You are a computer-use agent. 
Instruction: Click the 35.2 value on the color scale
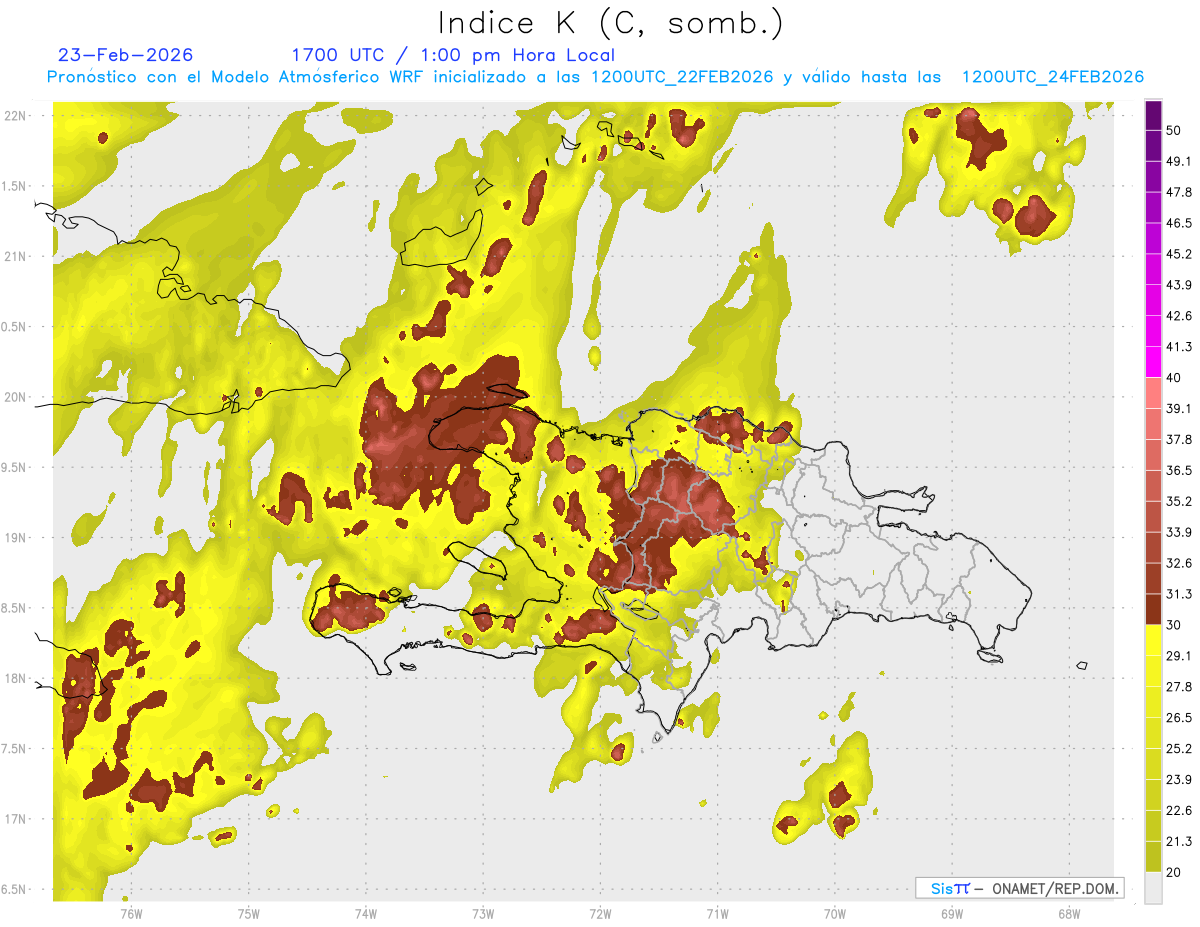coord(1180,501)
